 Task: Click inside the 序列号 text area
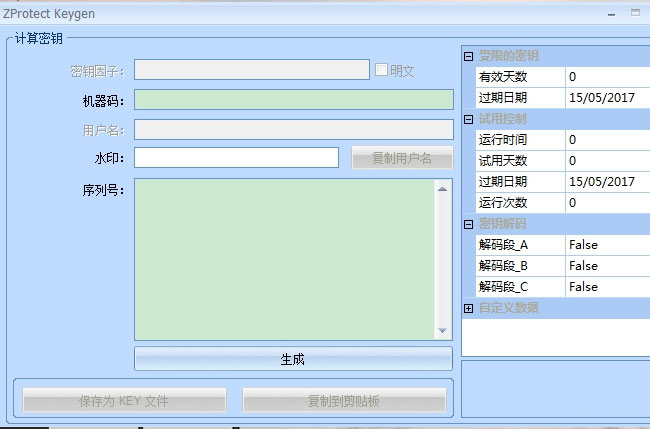point(284,259)
